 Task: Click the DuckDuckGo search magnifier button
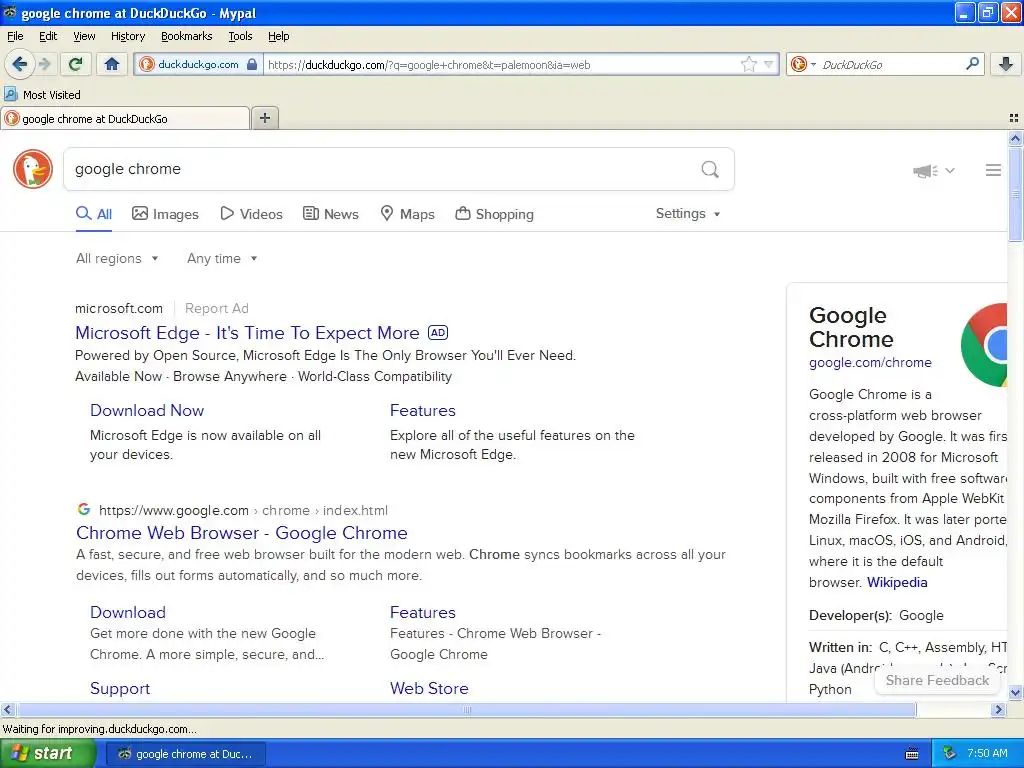pyautogui.click(x=710, y=169)
